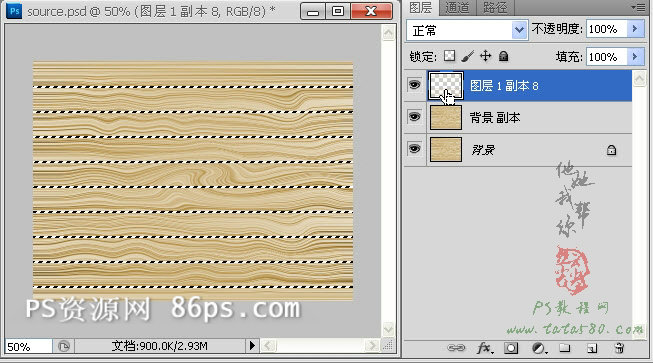This screenshot has height=363, width=653.
Task: Click canvas vertical scrollbar down arrow
Action: tap(388, 329)
